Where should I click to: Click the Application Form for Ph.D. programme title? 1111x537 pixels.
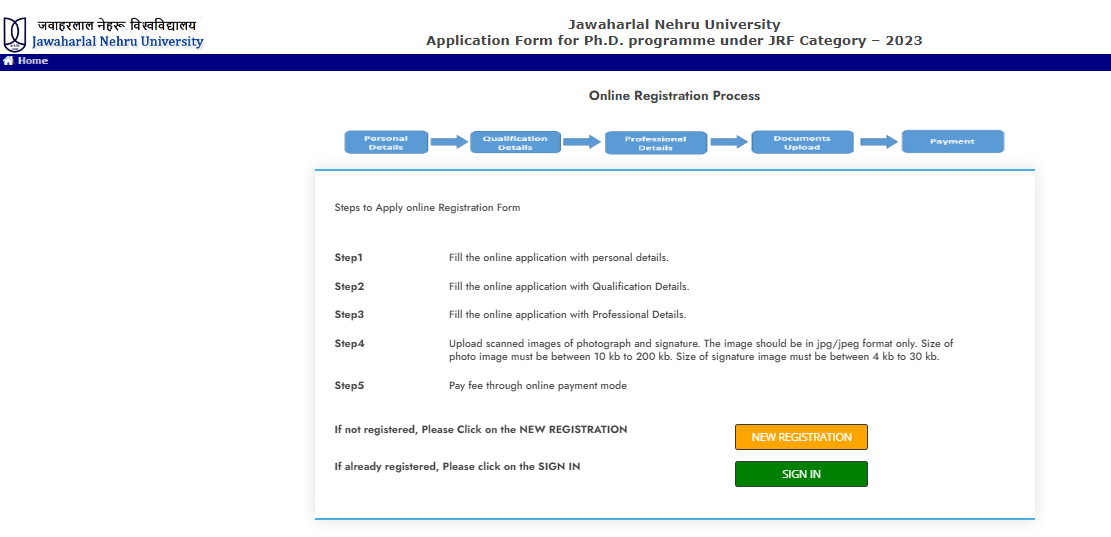click(674, 41)
